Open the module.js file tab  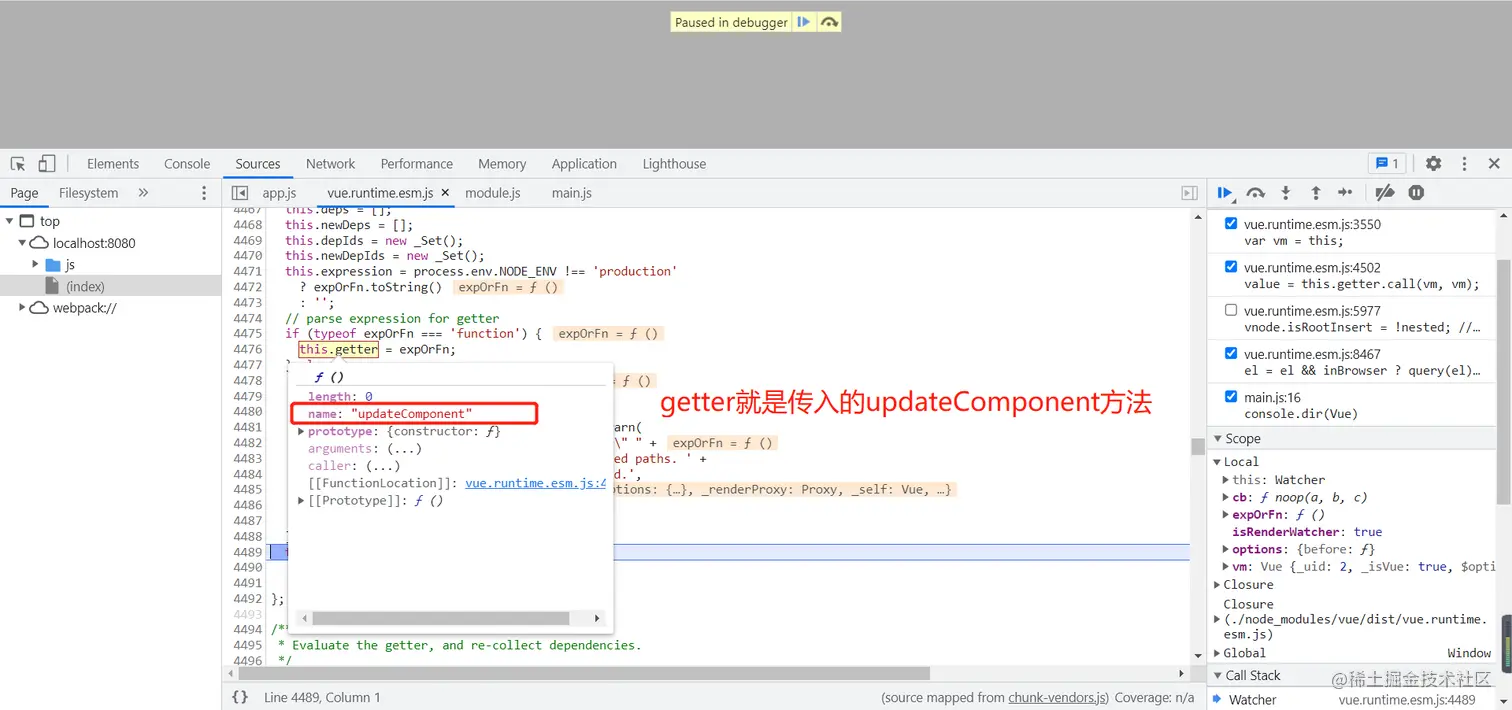tap(493, 193)
